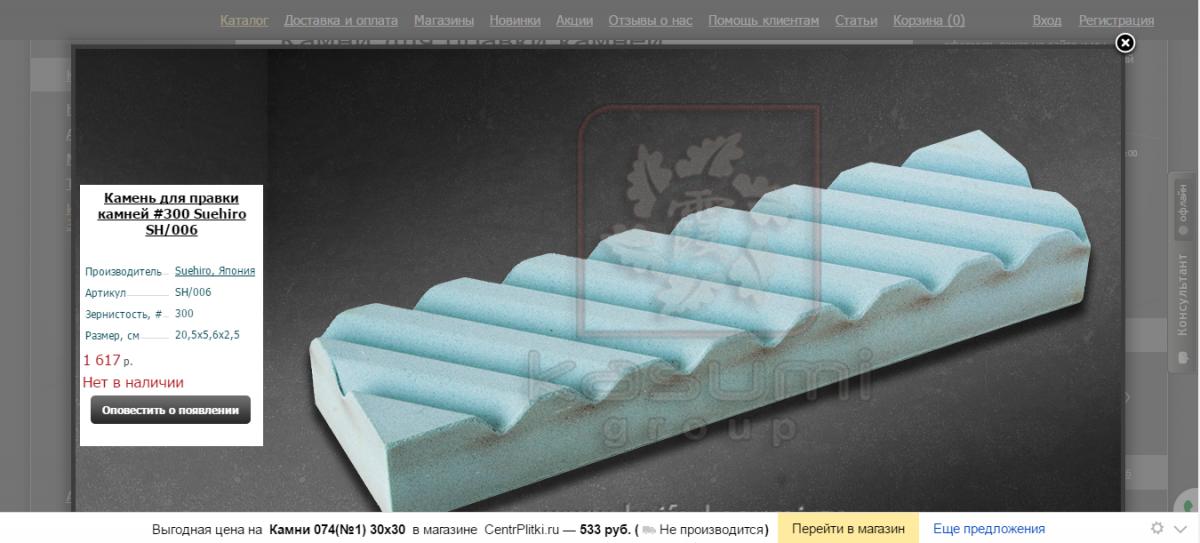Screen dimensions: 1200x543
Task: Click the delivery truck icon in price bar
Action: point(648,529)
